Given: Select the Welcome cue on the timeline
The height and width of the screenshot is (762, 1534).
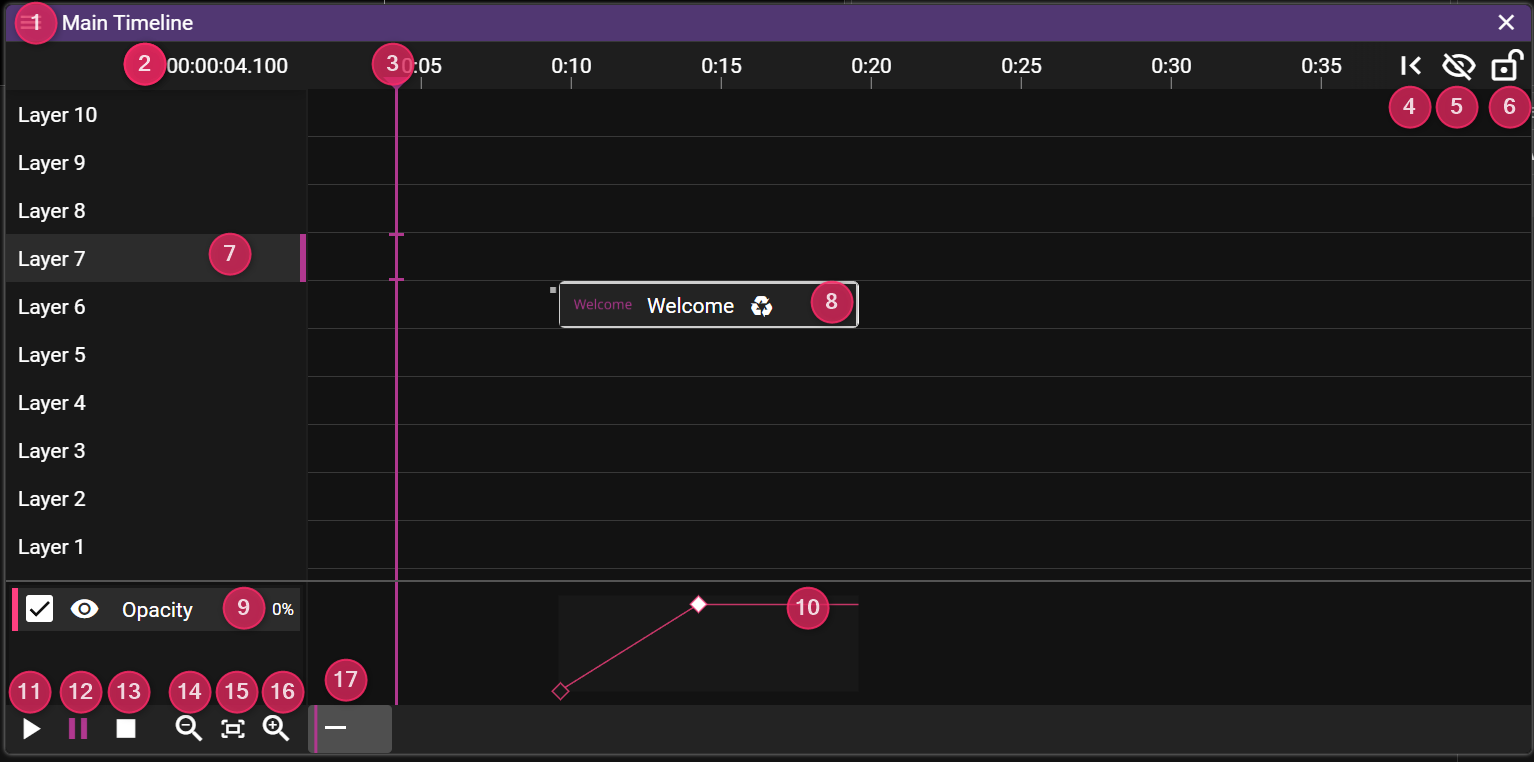Looking at the screenshot, I should (690, 306).
